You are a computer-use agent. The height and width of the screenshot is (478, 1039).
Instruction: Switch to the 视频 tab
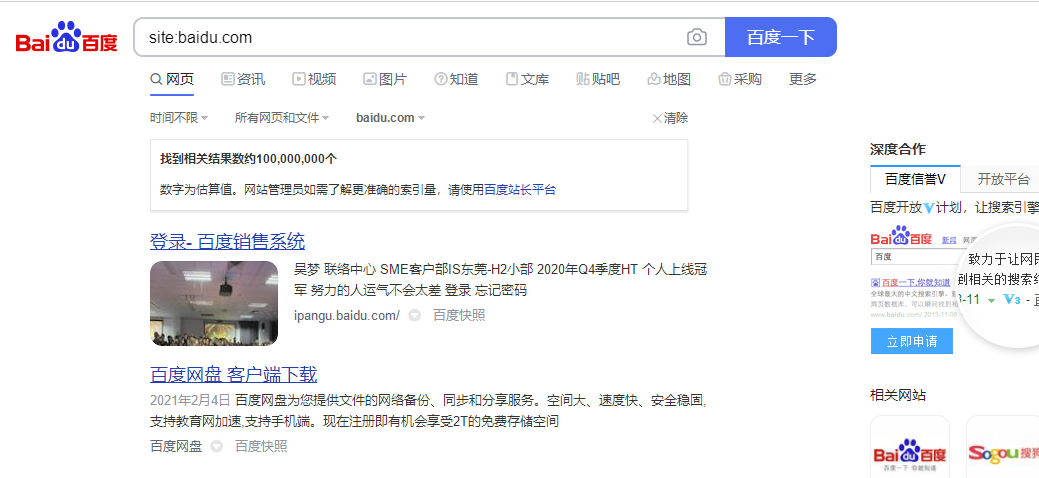(314, 80)
